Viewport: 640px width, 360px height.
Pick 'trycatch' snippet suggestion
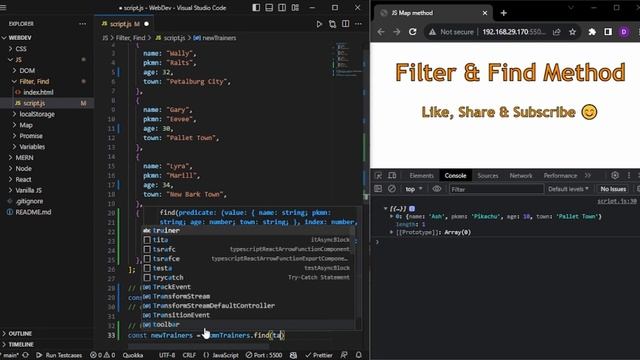248,278
